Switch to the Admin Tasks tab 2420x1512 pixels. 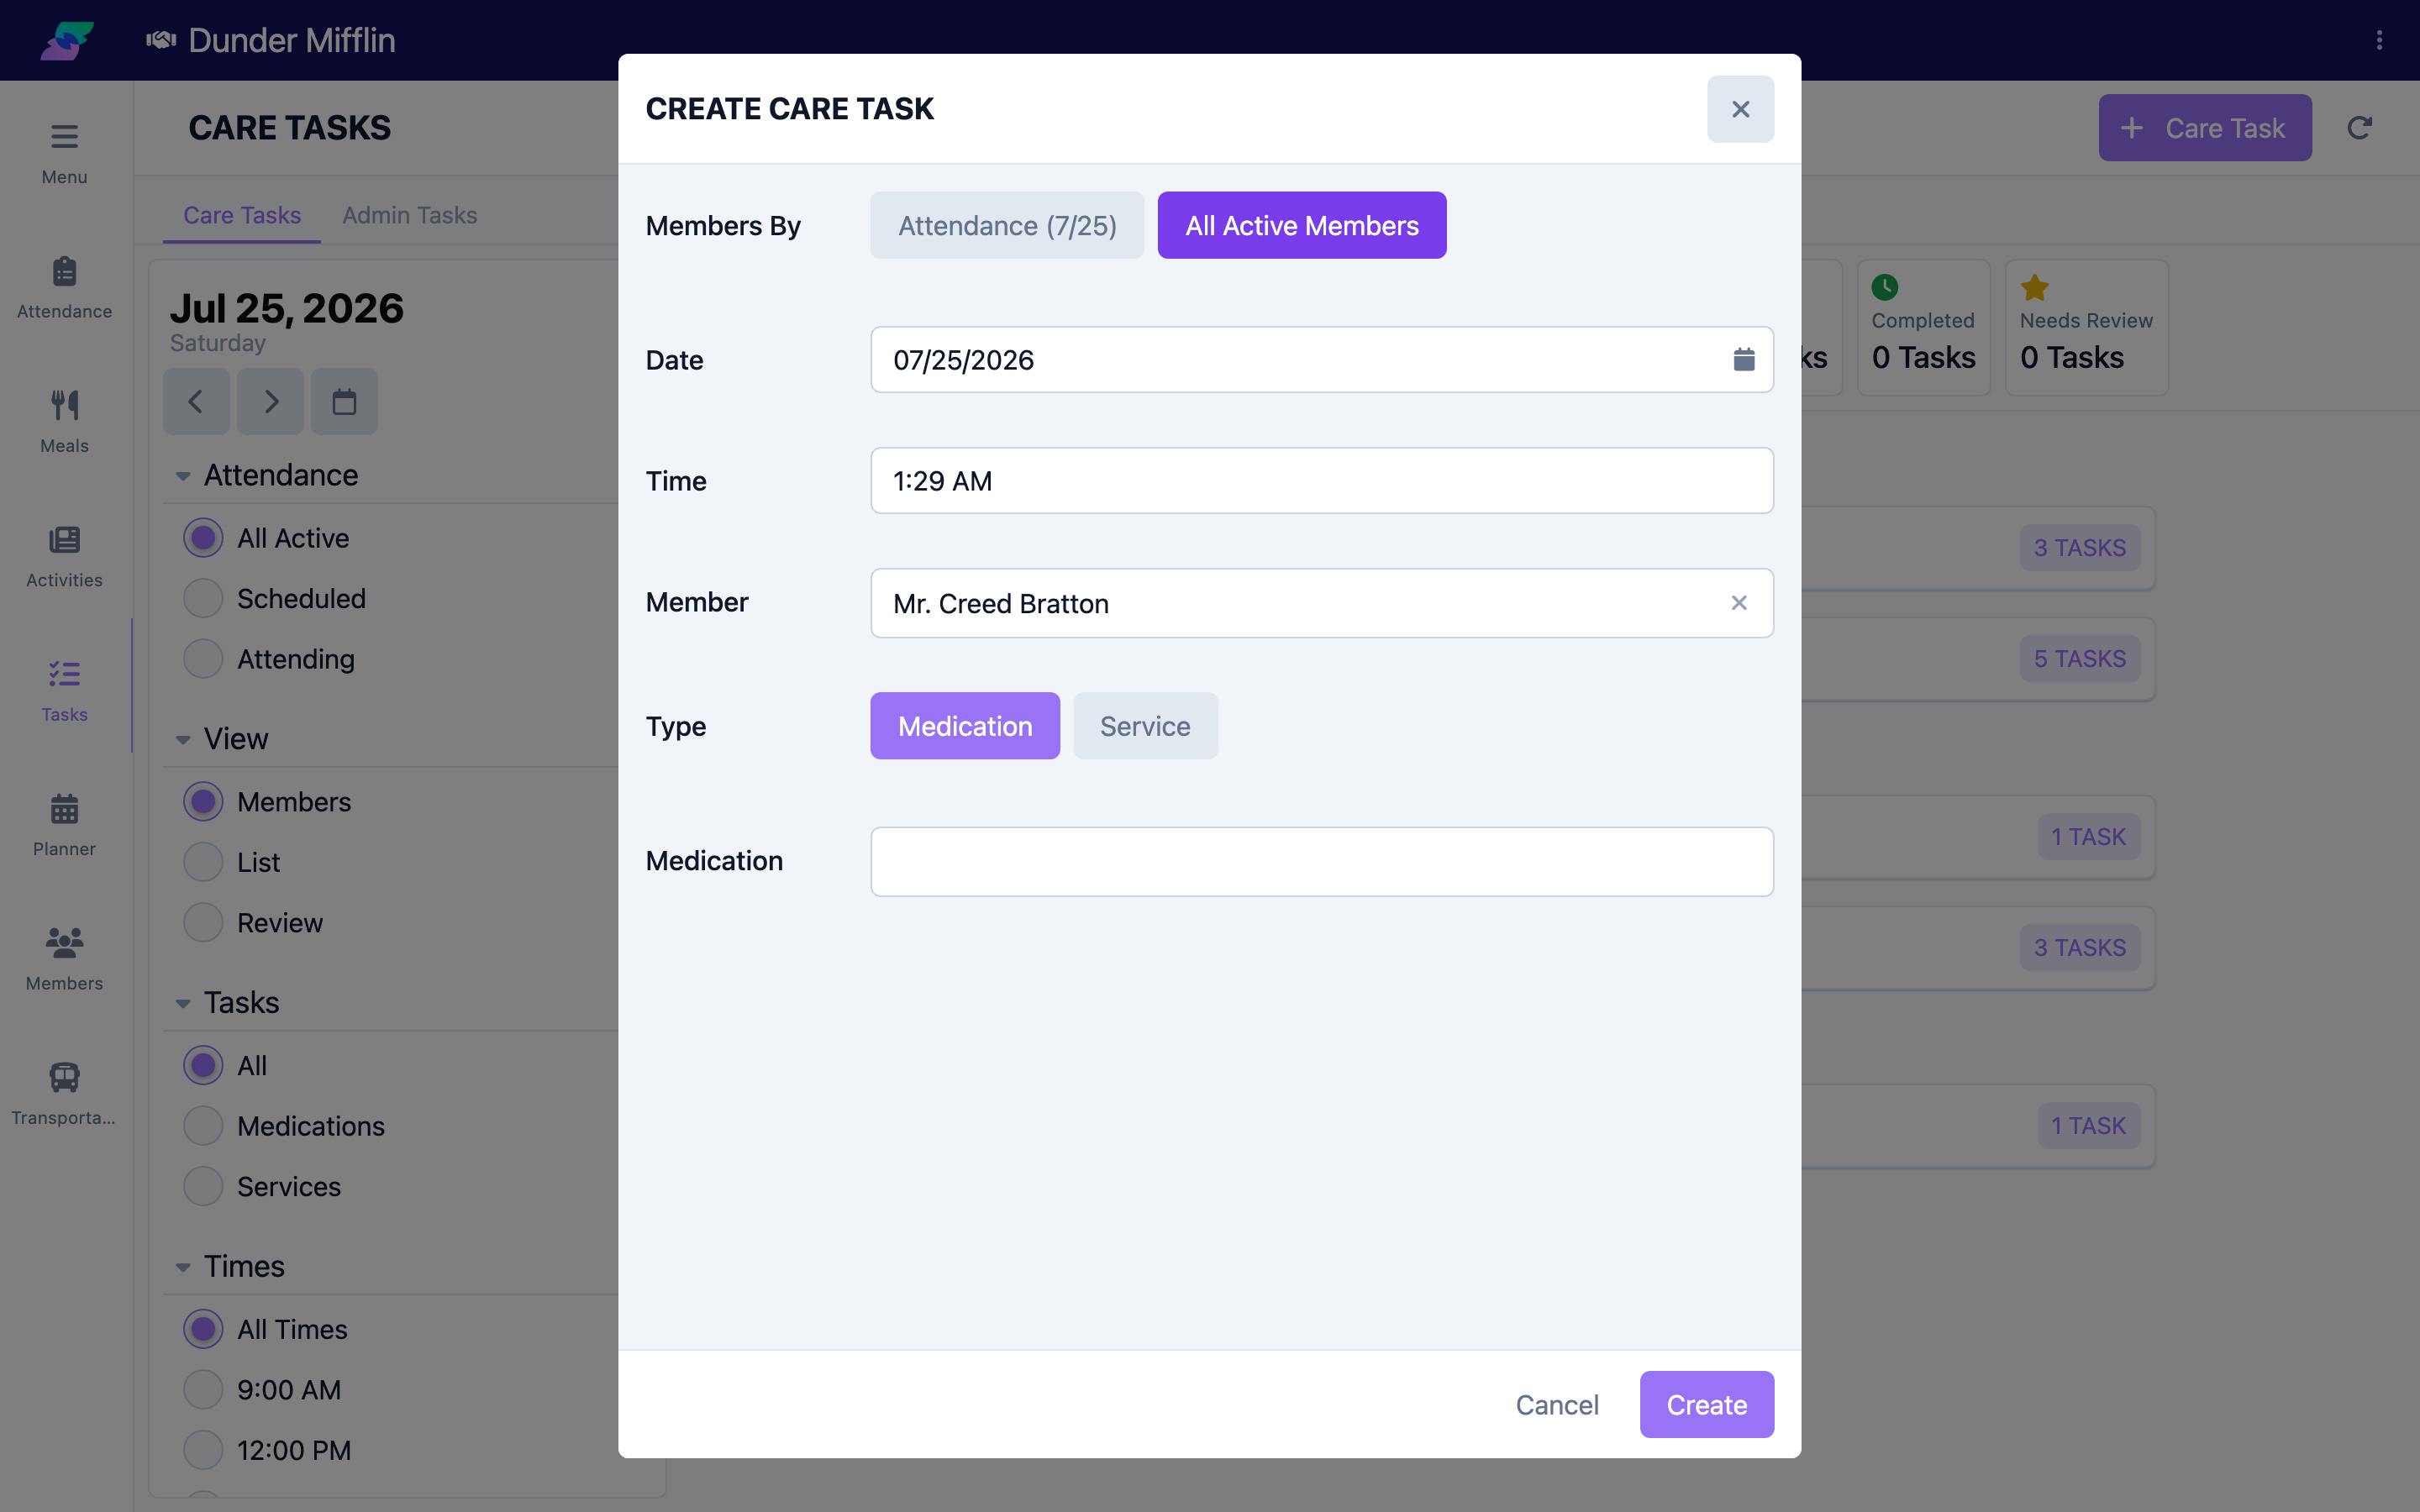(x=409, y=215)
